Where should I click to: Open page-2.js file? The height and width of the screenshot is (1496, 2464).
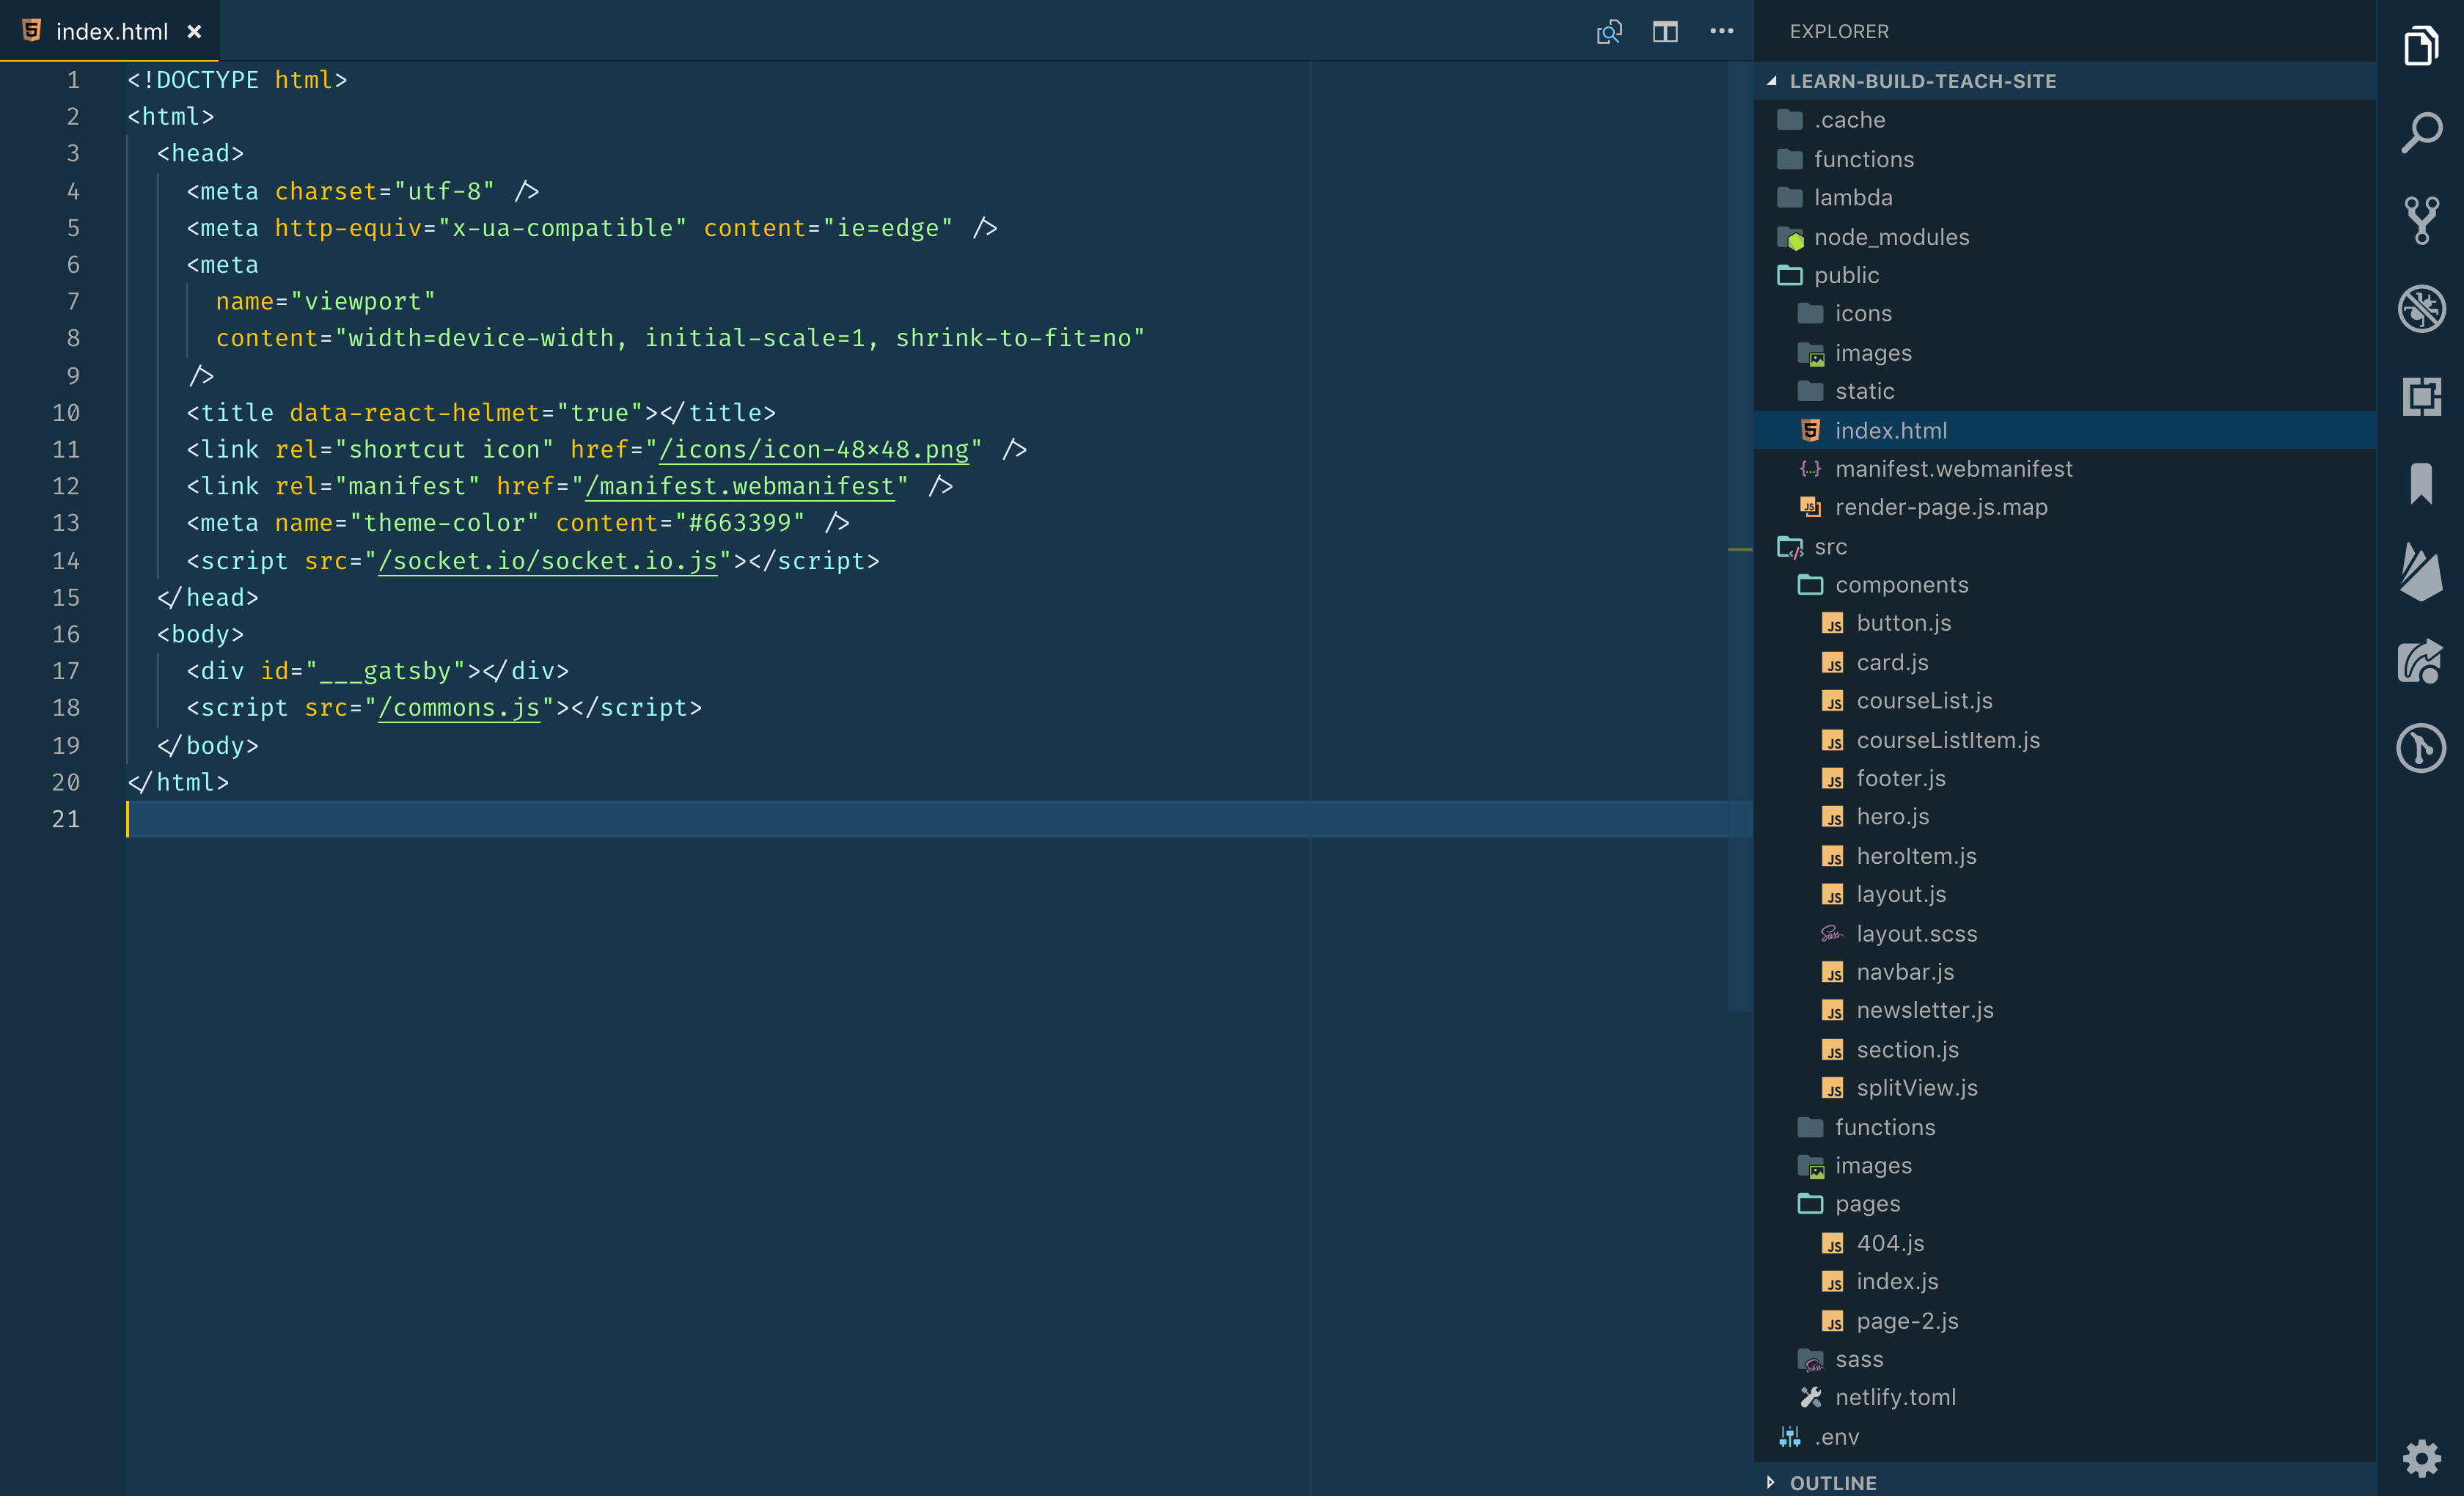click(x=2065, y=1321)
